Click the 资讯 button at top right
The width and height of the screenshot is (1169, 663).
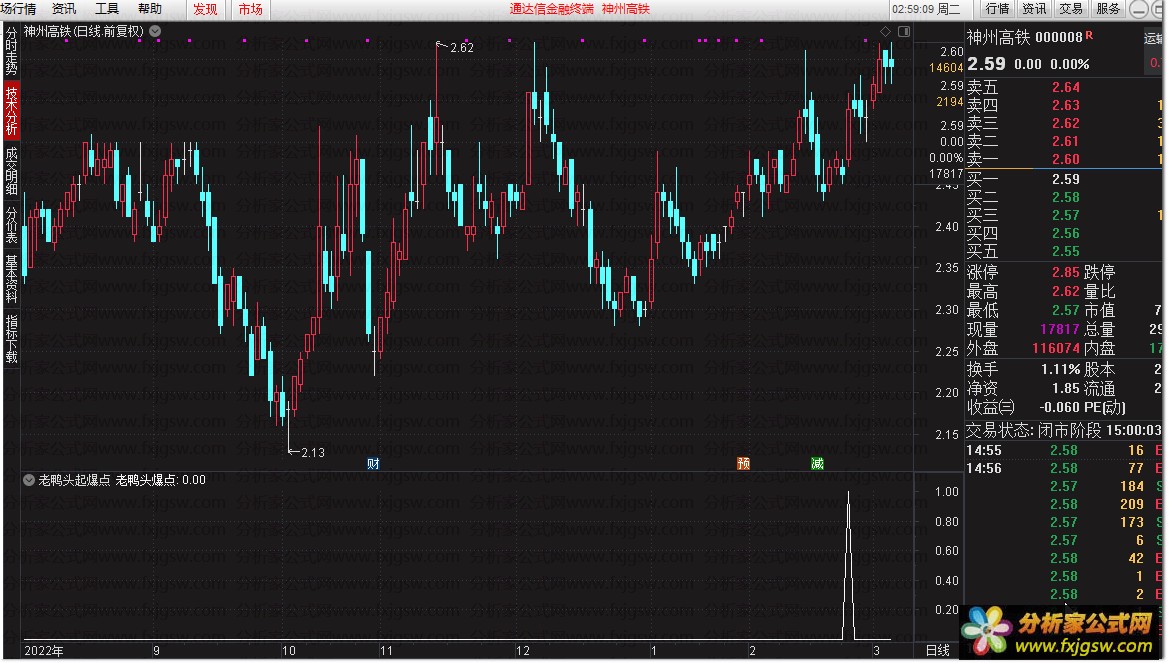point(1034,9)
